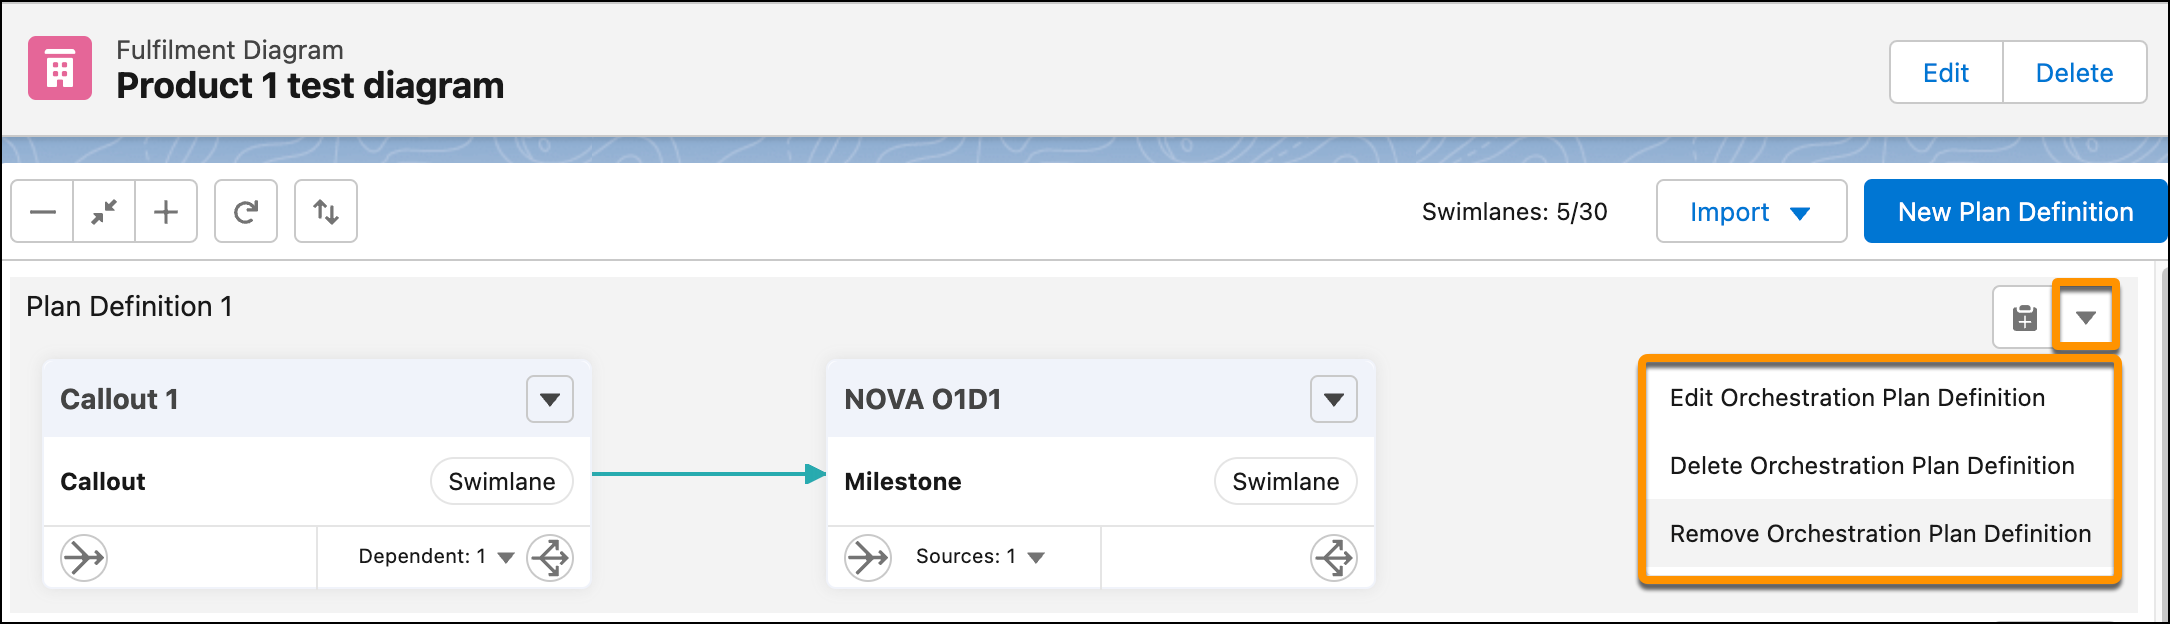2170x624 pixels.
Task: Expand the Sources: 1 list
Action: tap(1036, 557)
